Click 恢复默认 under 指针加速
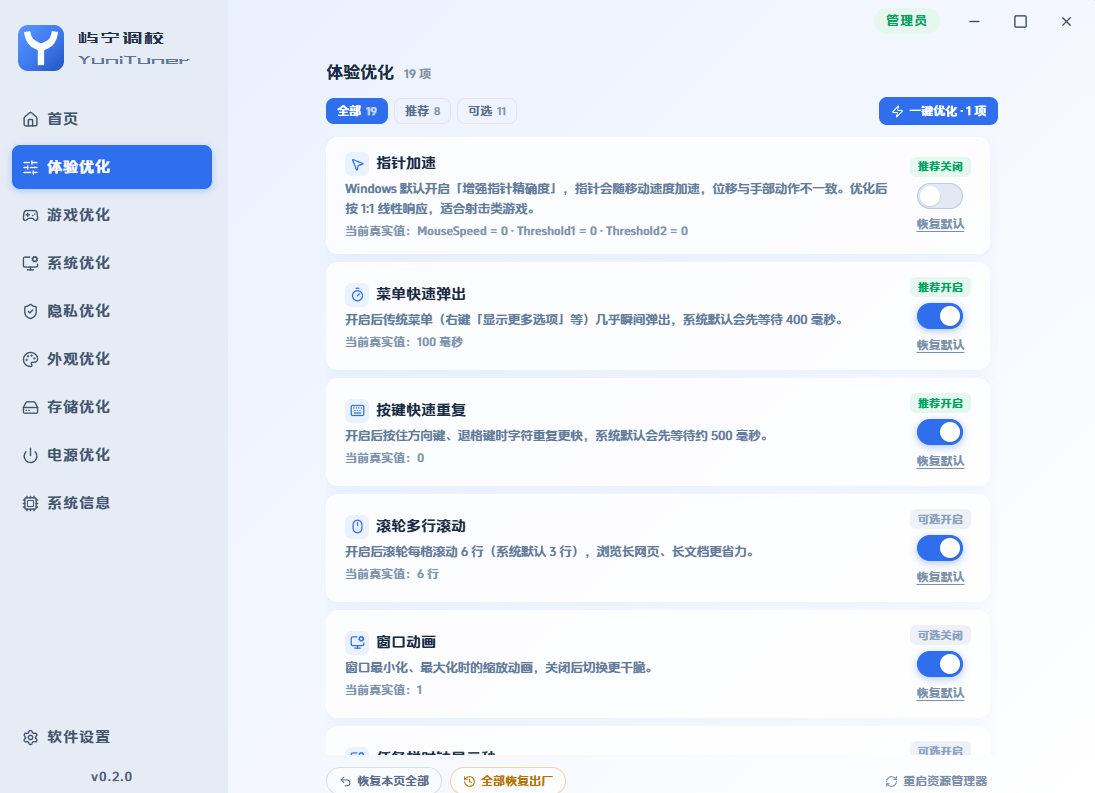 pos(940,225)
